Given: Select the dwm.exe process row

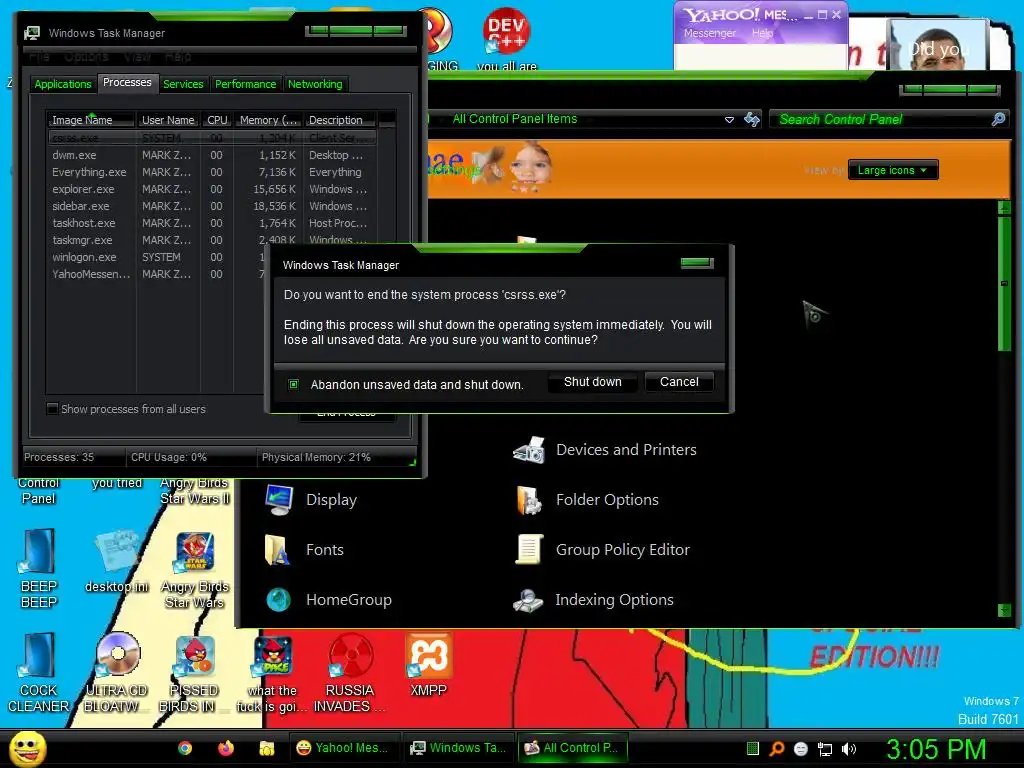Looking at the screenshot, I should coord(212,155).
